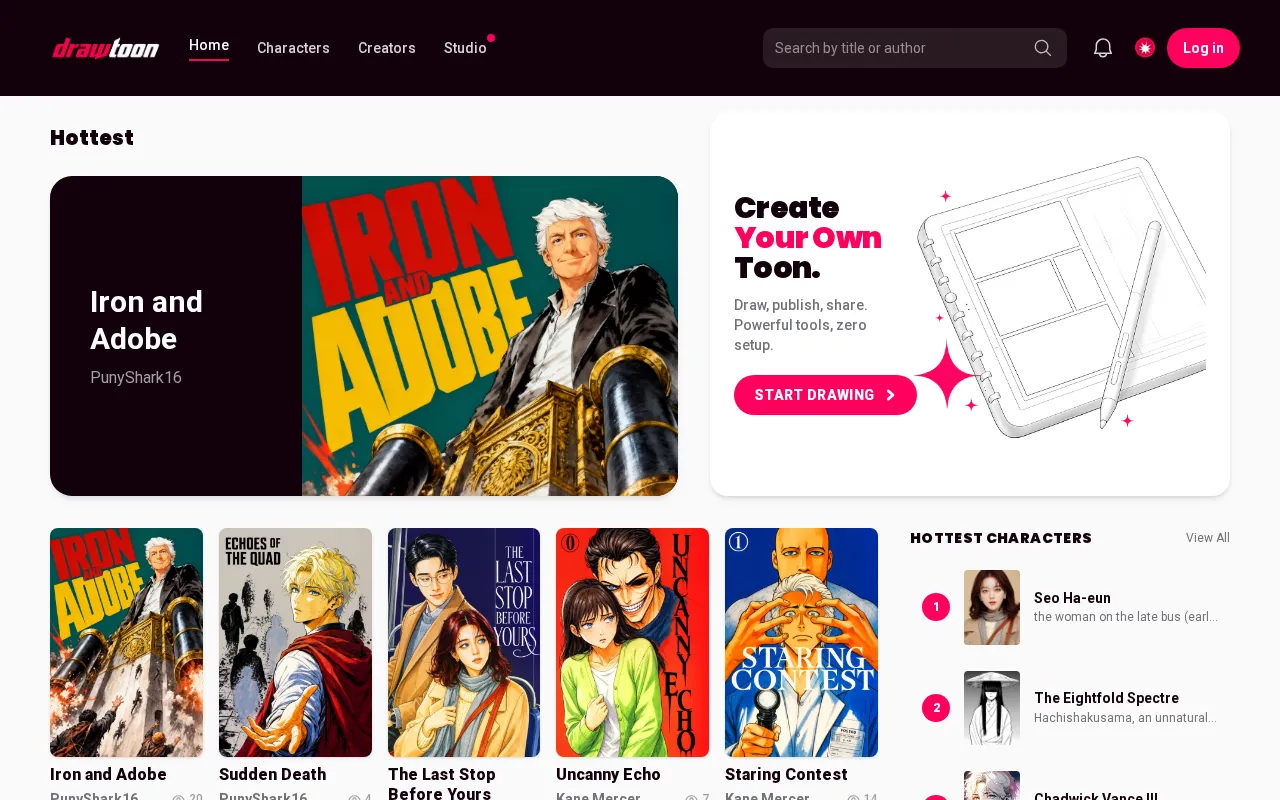Open the Echoes of the Quad cover
This screenshot has width=1280, height=800.
tap(295, 642)
